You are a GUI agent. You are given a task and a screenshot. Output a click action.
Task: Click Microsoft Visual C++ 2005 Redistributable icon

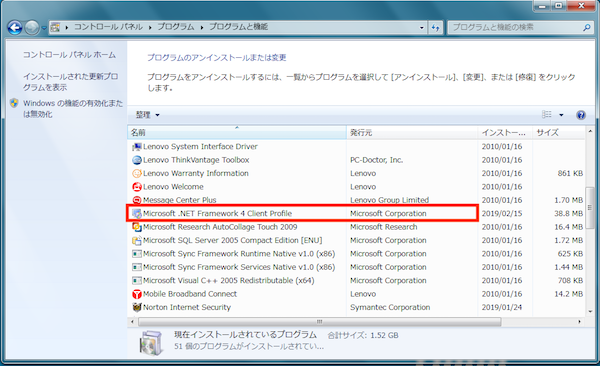pos(137,281)
